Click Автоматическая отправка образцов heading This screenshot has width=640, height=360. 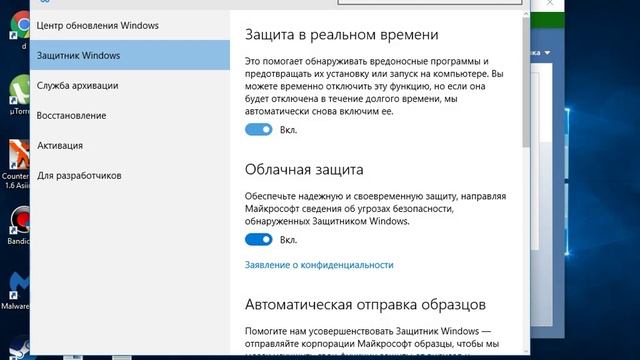point(365,304)
